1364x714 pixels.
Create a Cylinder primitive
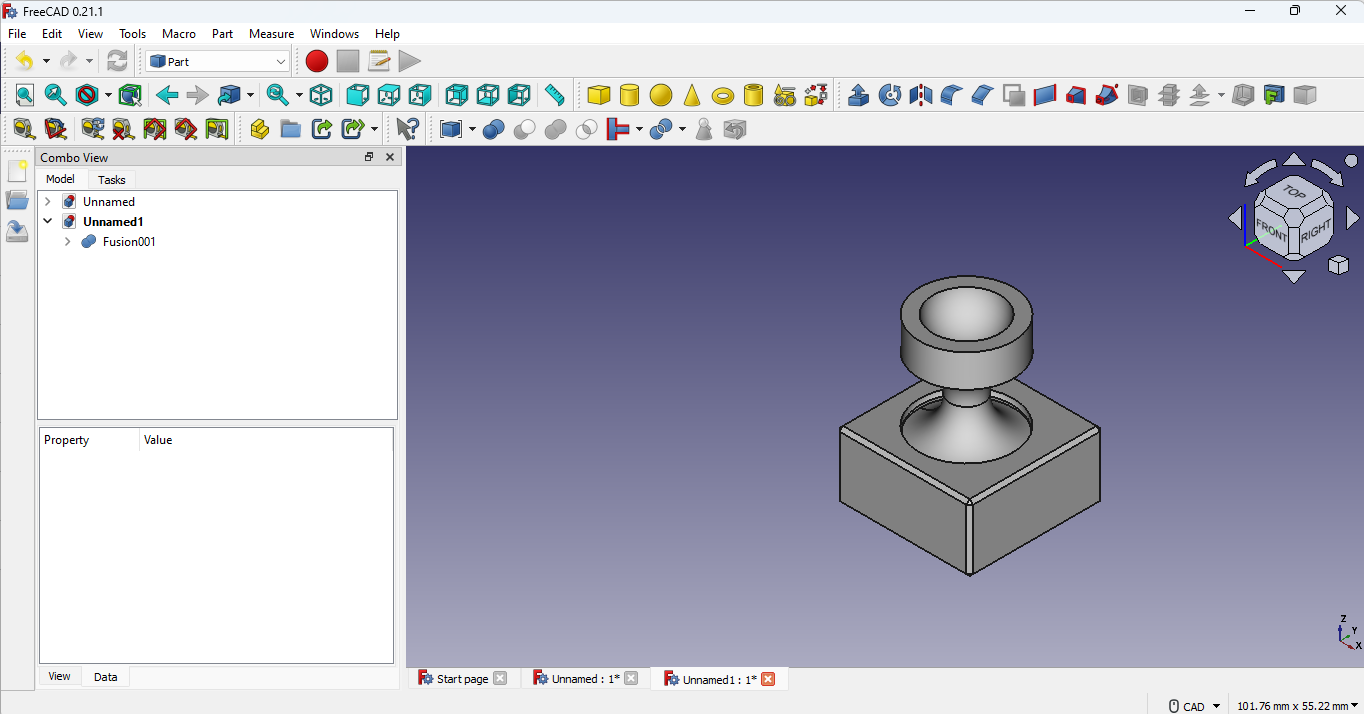tap(629, 95)
